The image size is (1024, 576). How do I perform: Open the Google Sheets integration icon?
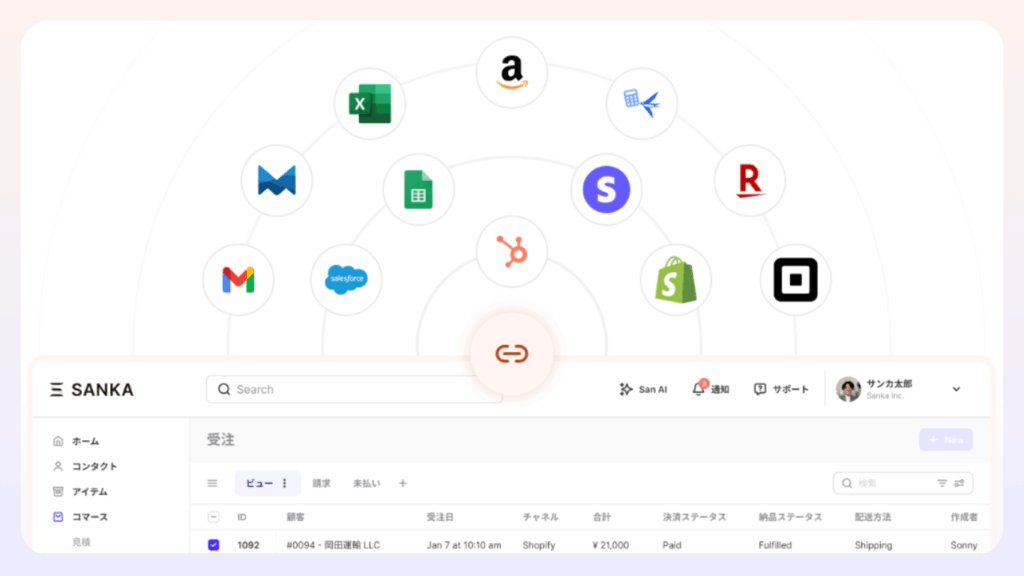(418, 189)
